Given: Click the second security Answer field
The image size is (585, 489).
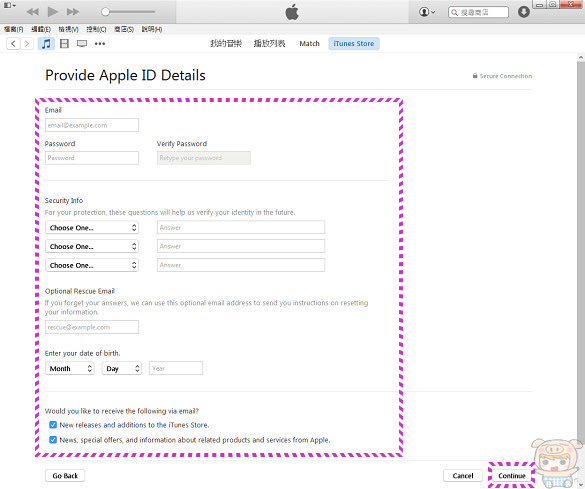Looking at the screenshot, I should [x=241, y=246].
